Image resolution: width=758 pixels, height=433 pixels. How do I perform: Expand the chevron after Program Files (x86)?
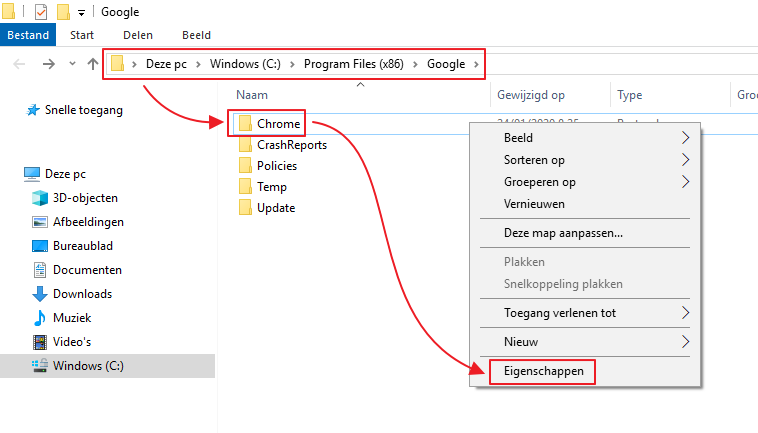(415, 64)
